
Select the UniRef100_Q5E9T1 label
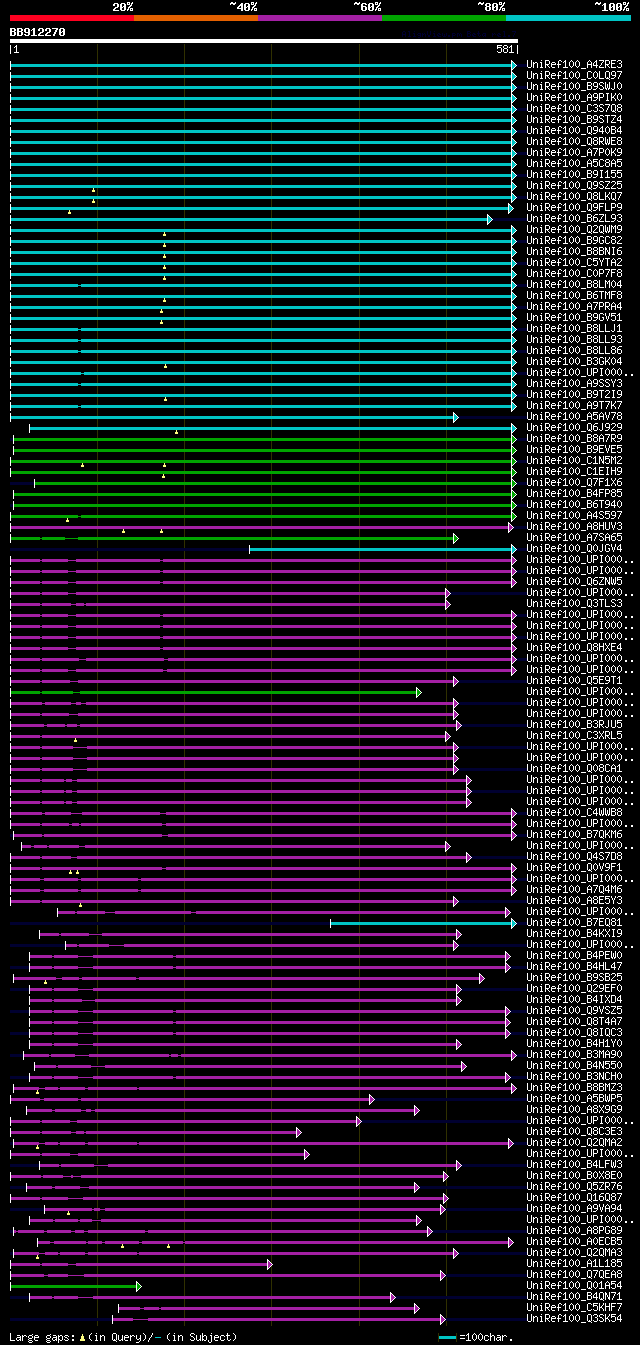pyautogui.click(x=574, y=680)
